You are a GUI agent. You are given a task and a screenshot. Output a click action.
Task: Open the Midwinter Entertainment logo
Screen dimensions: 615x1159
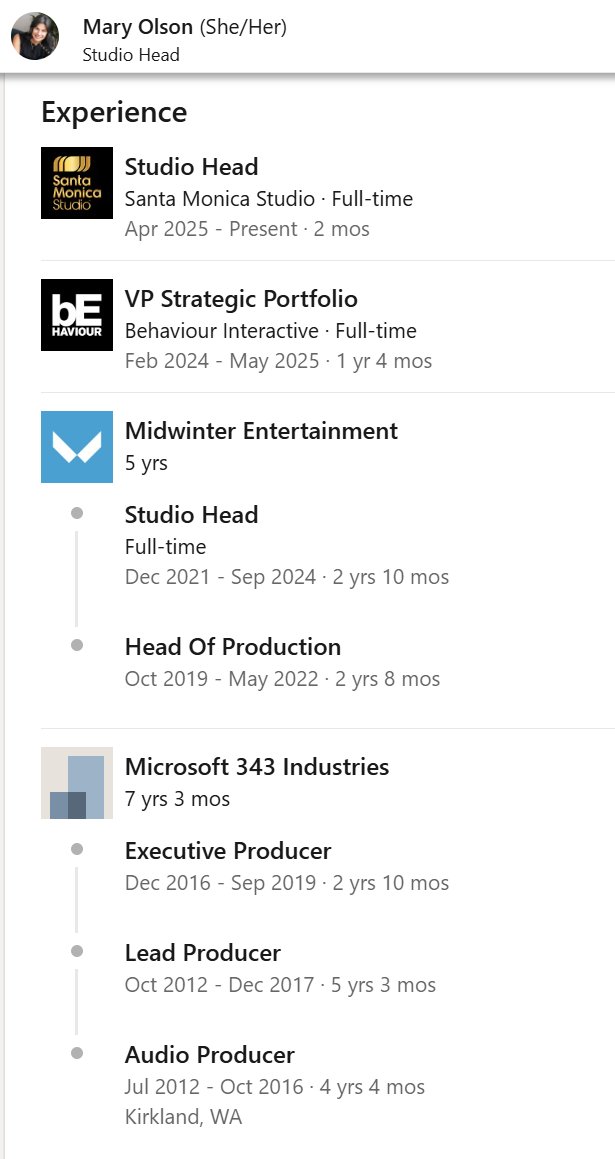(77, 447)
